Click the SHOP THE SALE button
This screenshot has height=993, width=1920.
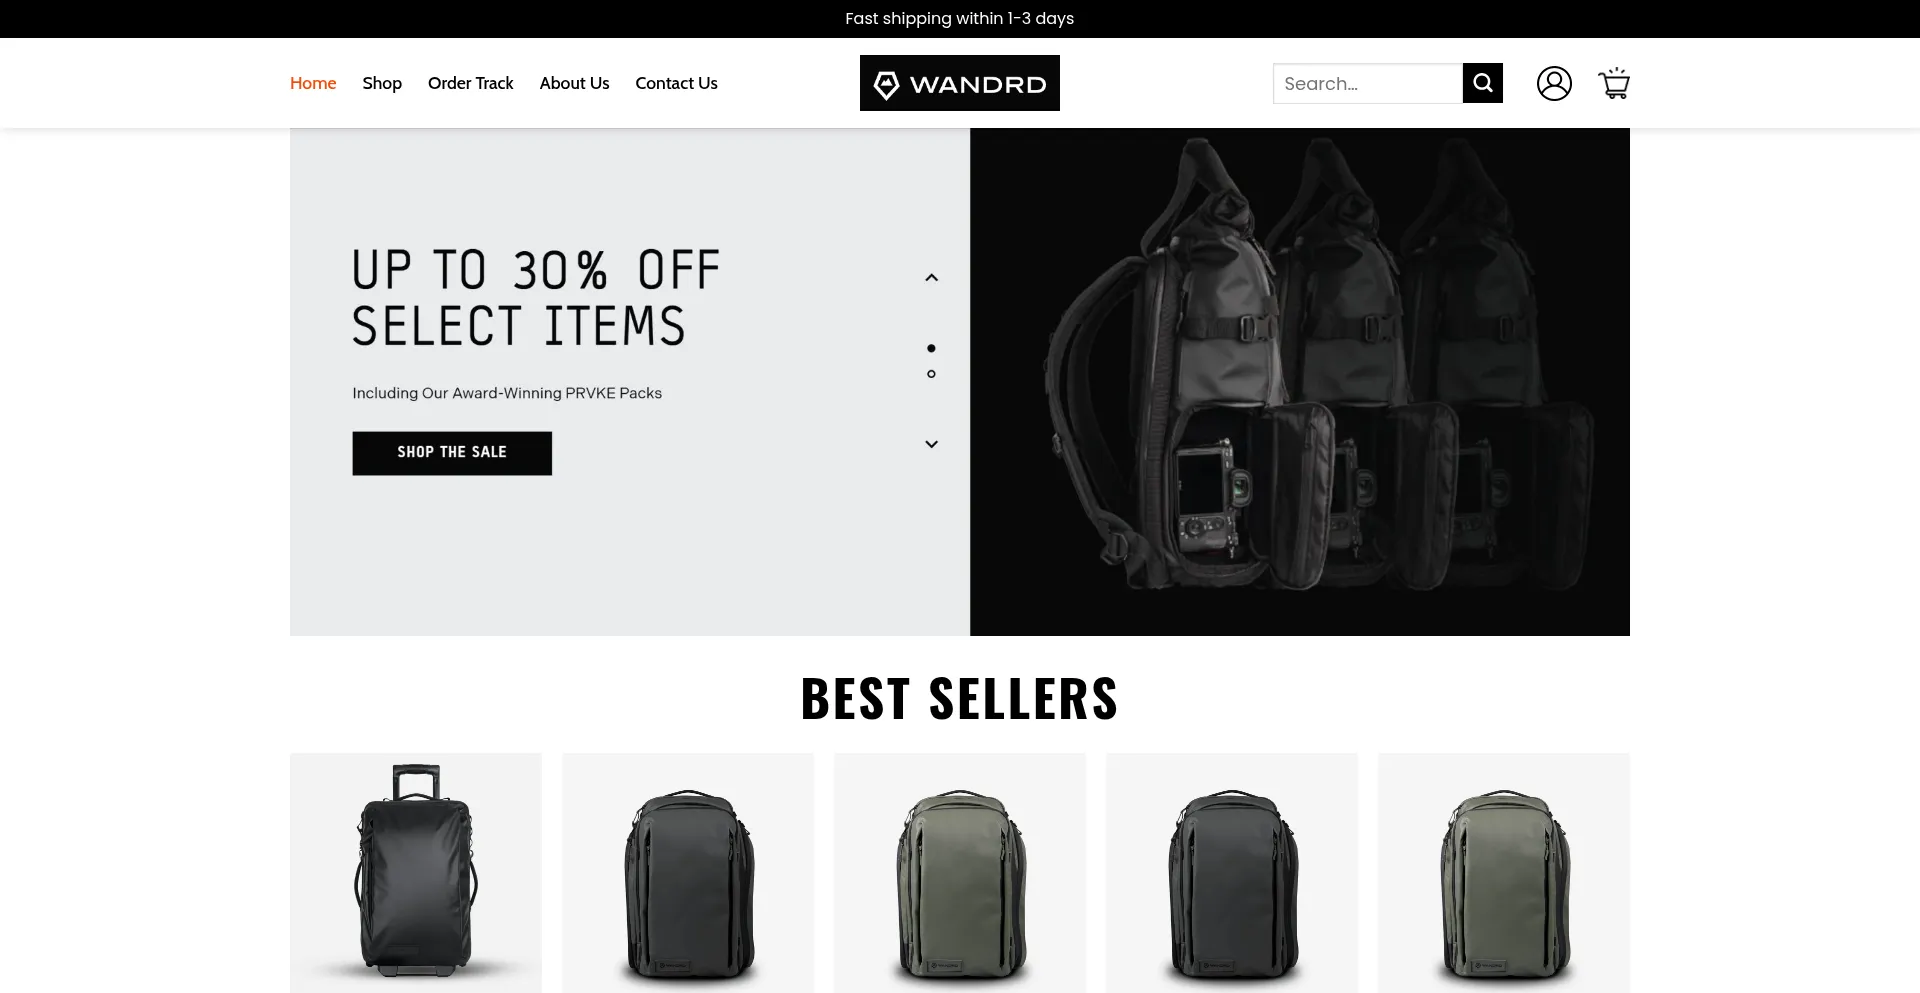pos(452,453)
